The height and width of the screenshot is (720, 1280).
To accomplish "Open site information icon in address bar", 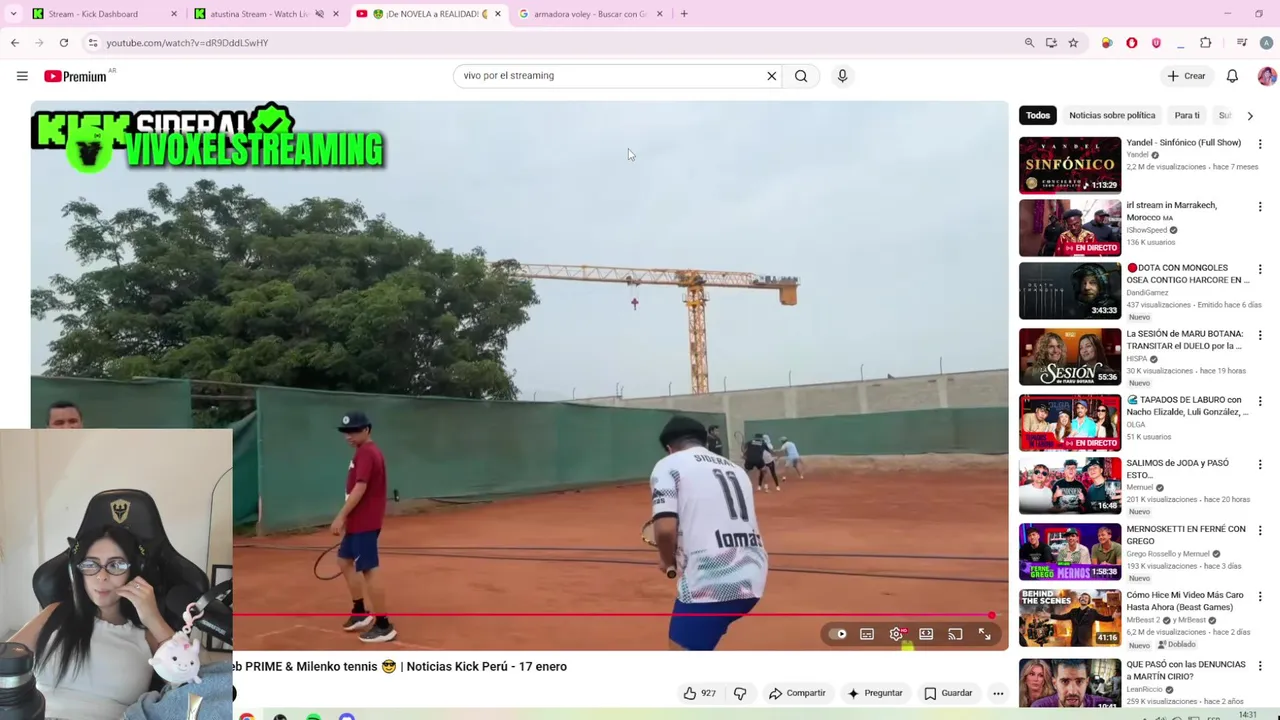I will 93,43.
